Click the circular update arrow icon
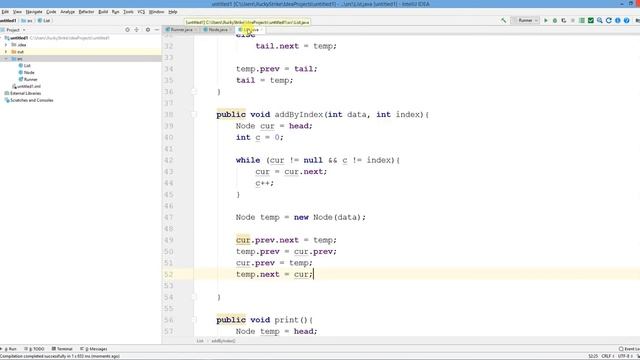This screenshot has height=360, width=640. coord(609,20)
